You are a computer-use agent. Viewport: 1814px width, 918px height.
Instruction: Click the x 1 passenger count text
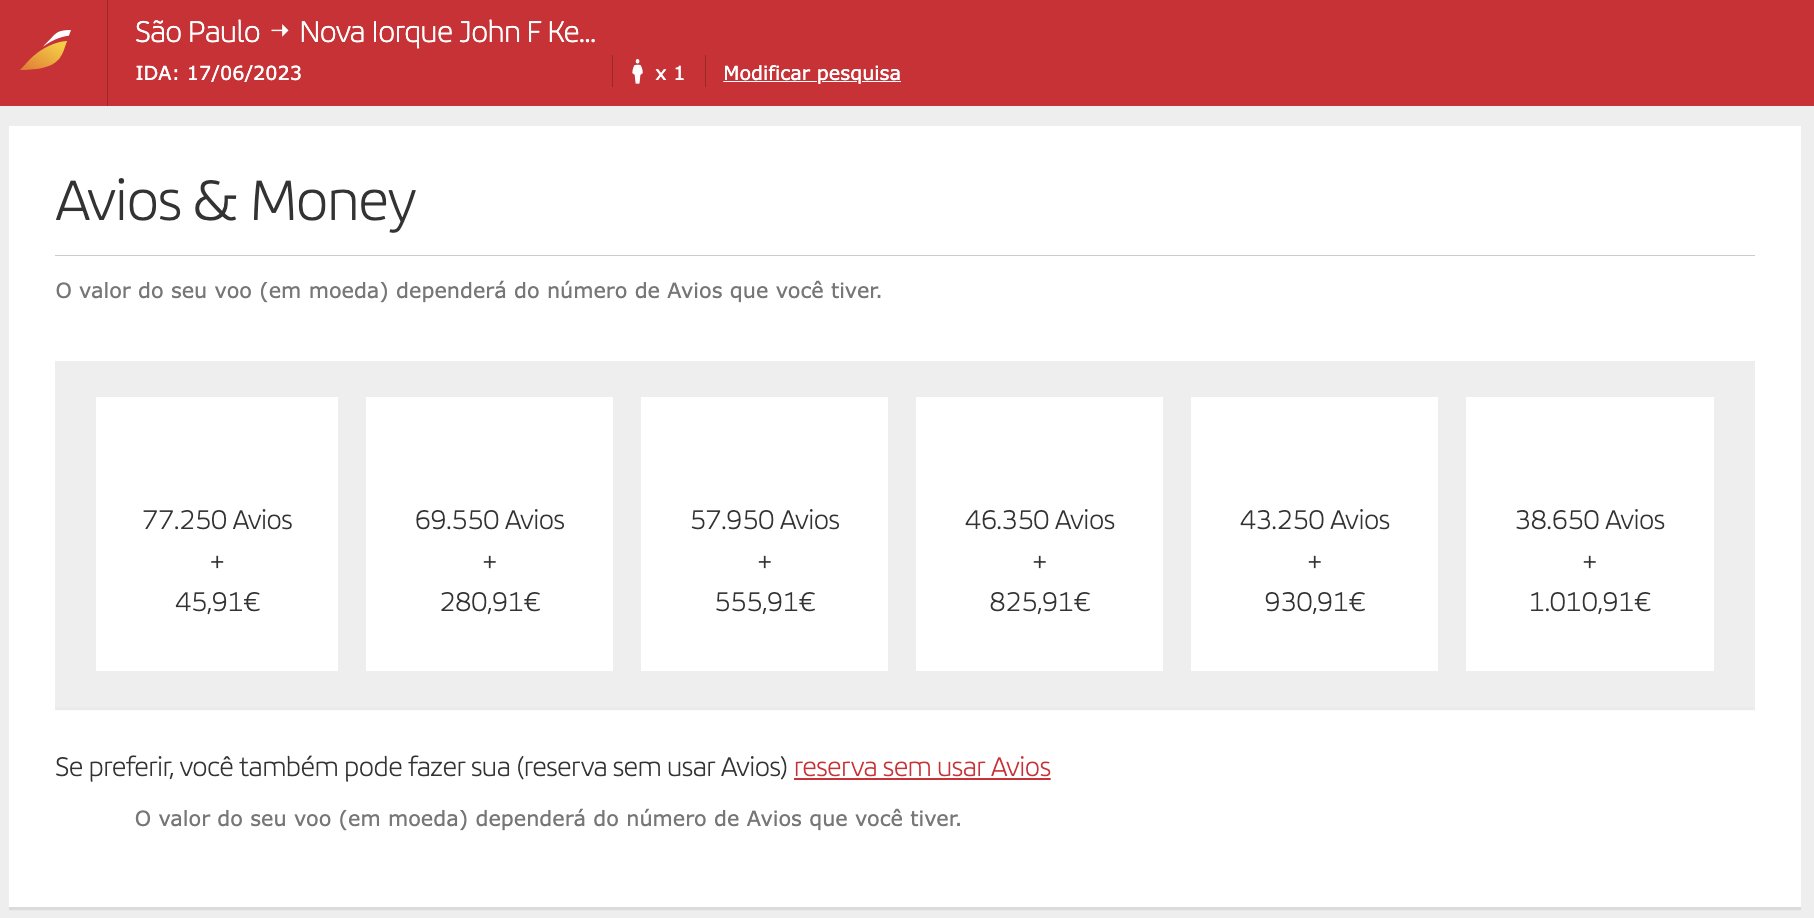click(x=670, y=73)
